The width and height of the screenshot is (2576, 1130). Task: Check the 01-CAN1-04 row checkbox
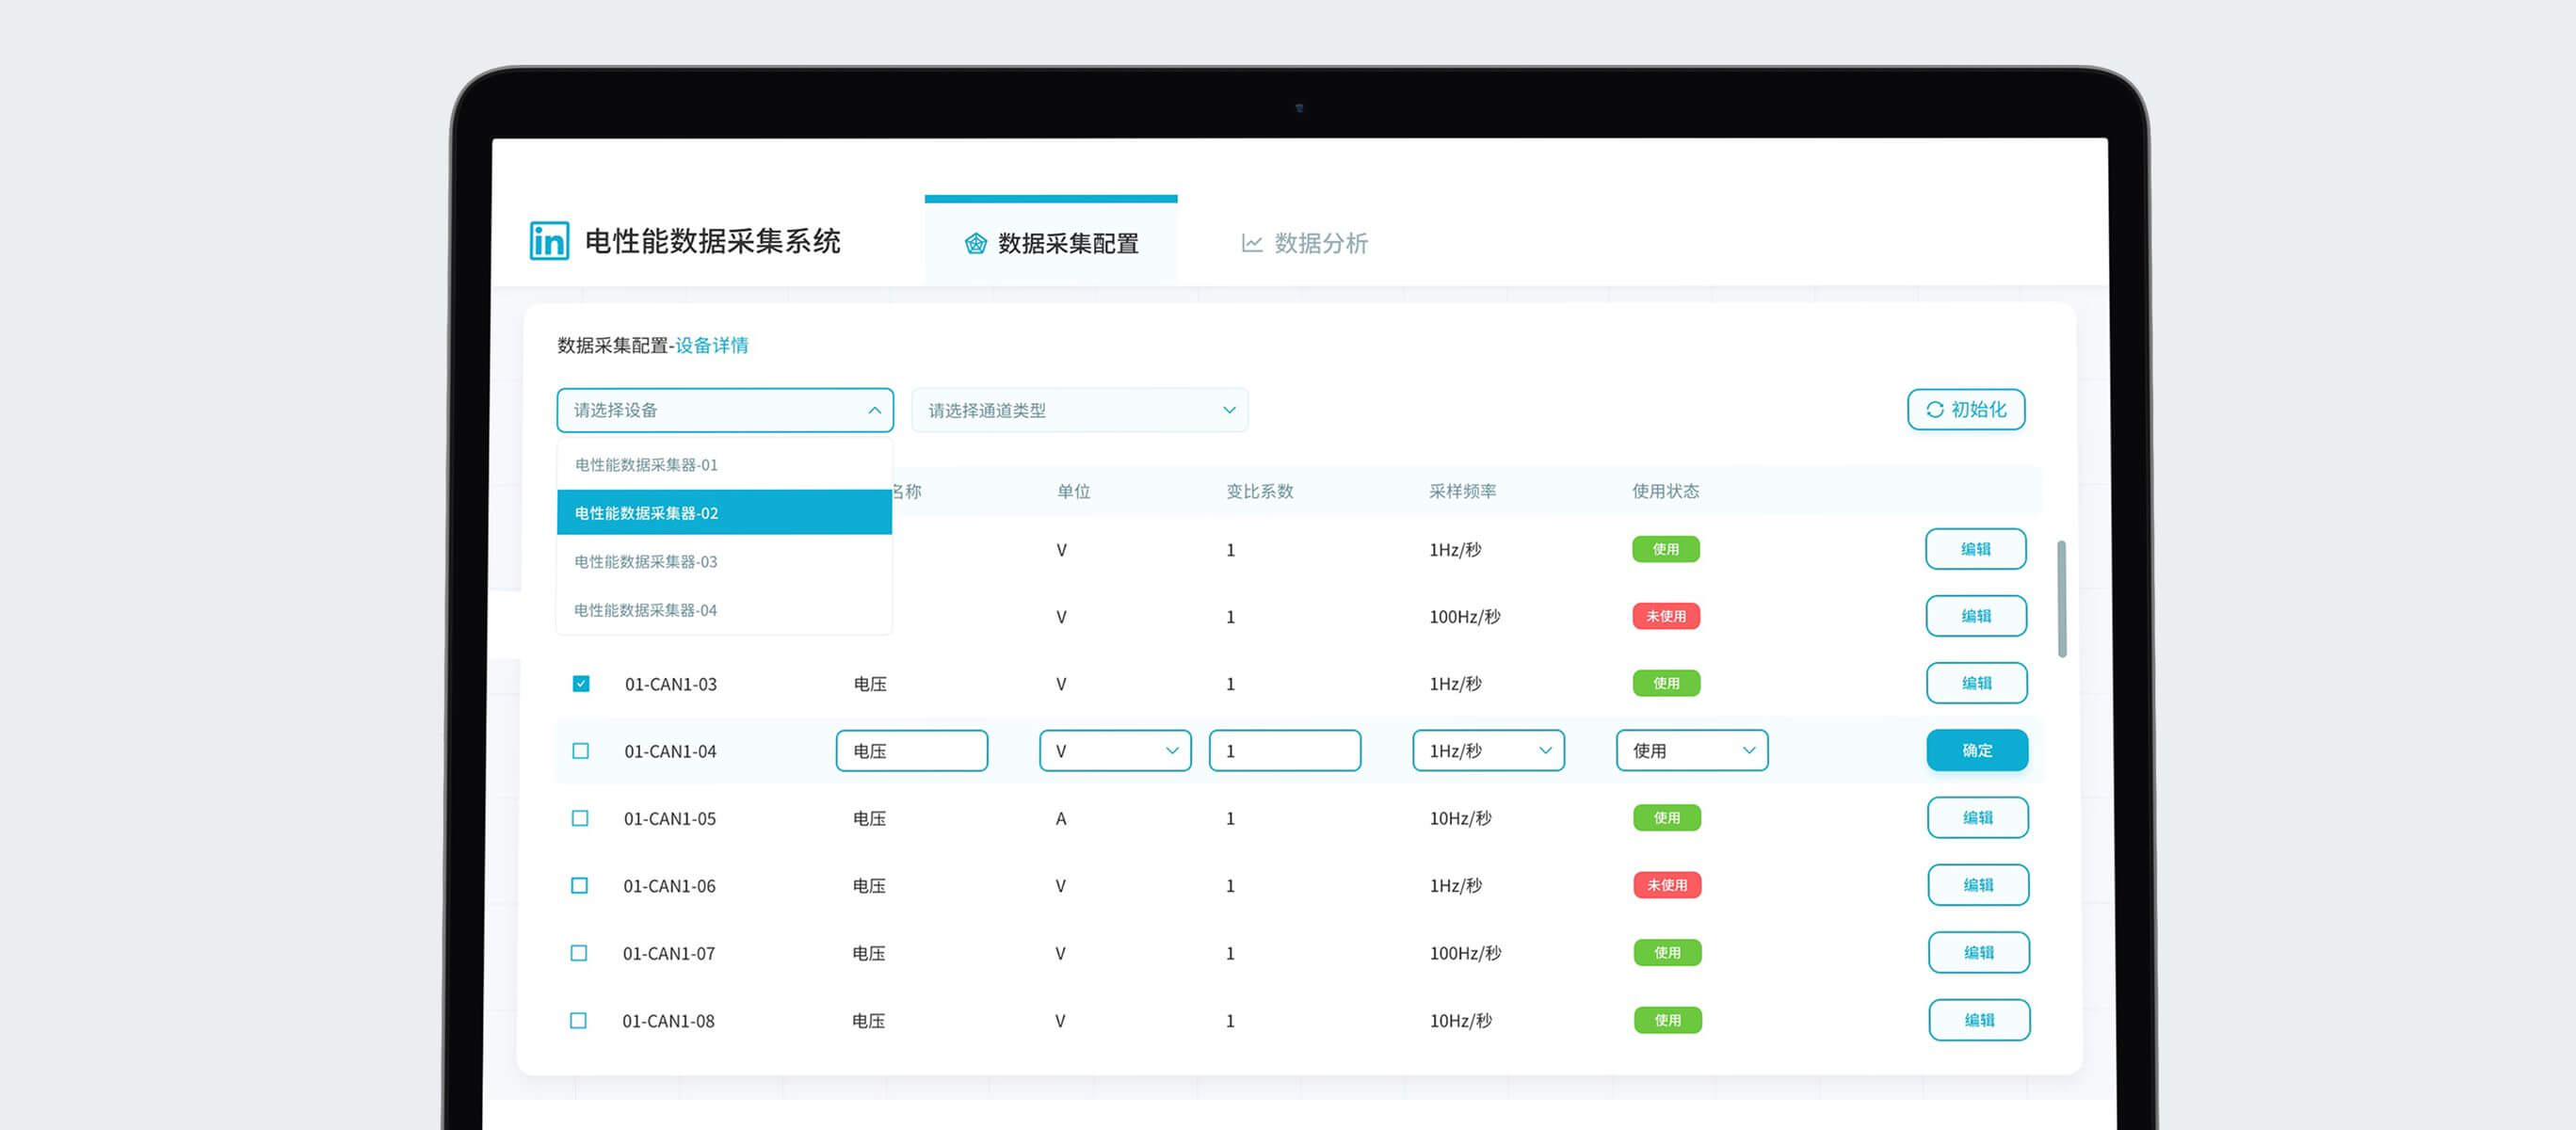(580, 751)
